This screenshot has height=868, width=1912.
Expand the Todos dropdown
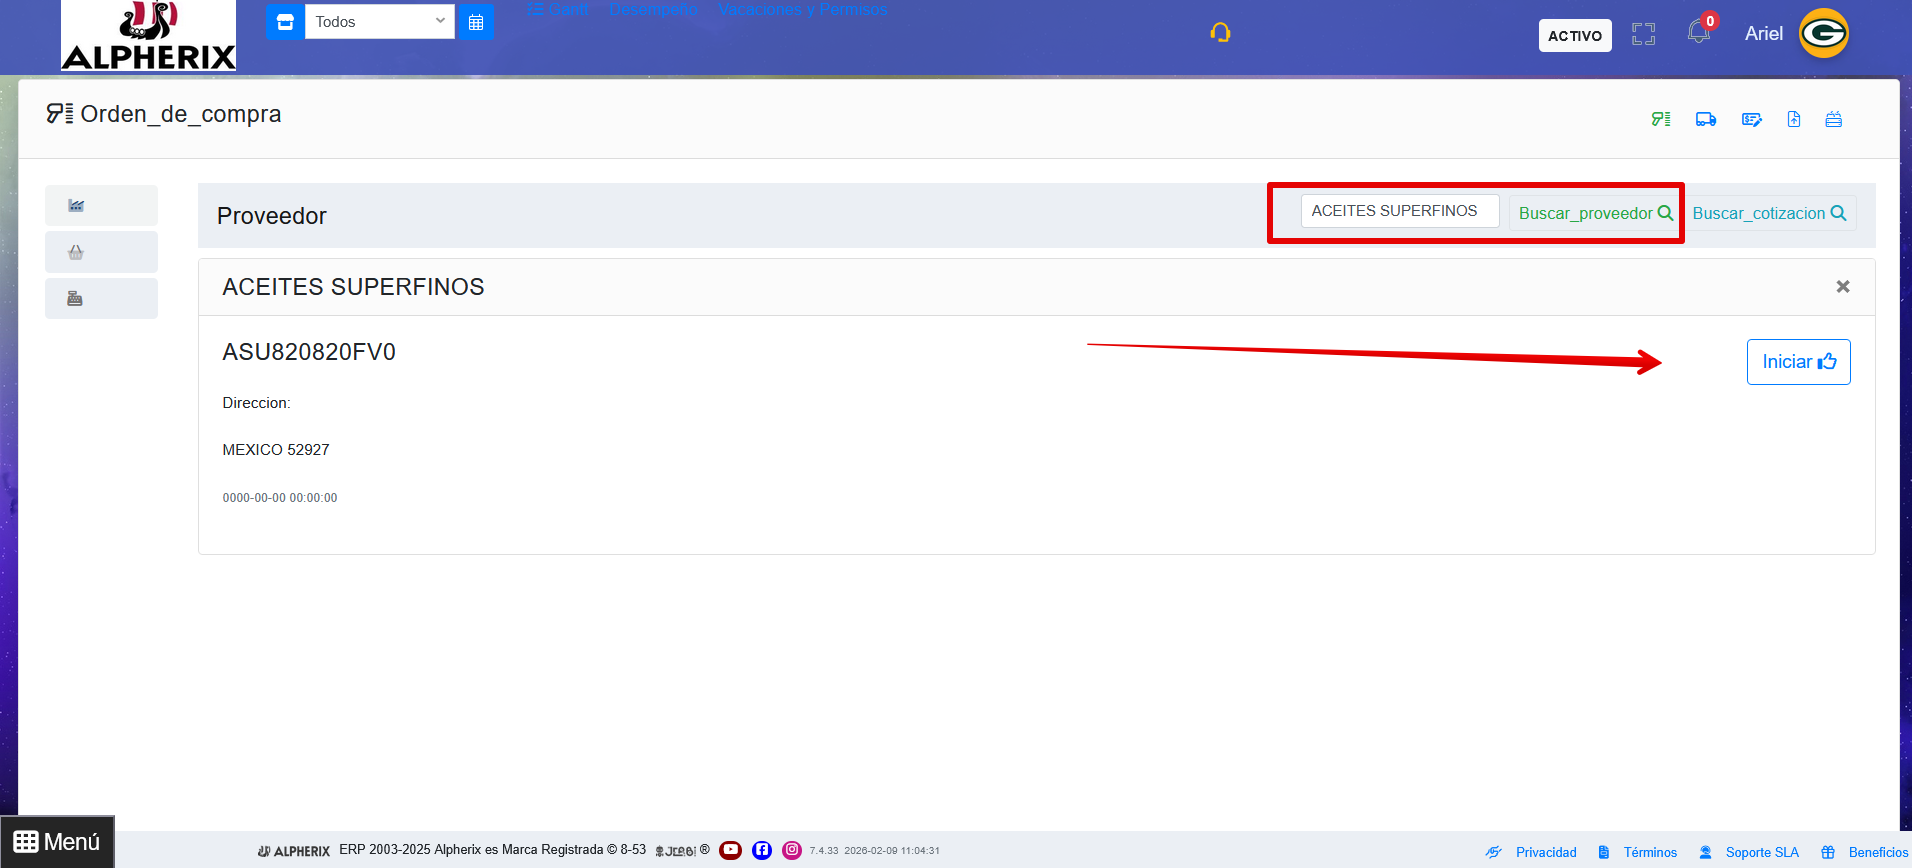click(x=379, y=22)
